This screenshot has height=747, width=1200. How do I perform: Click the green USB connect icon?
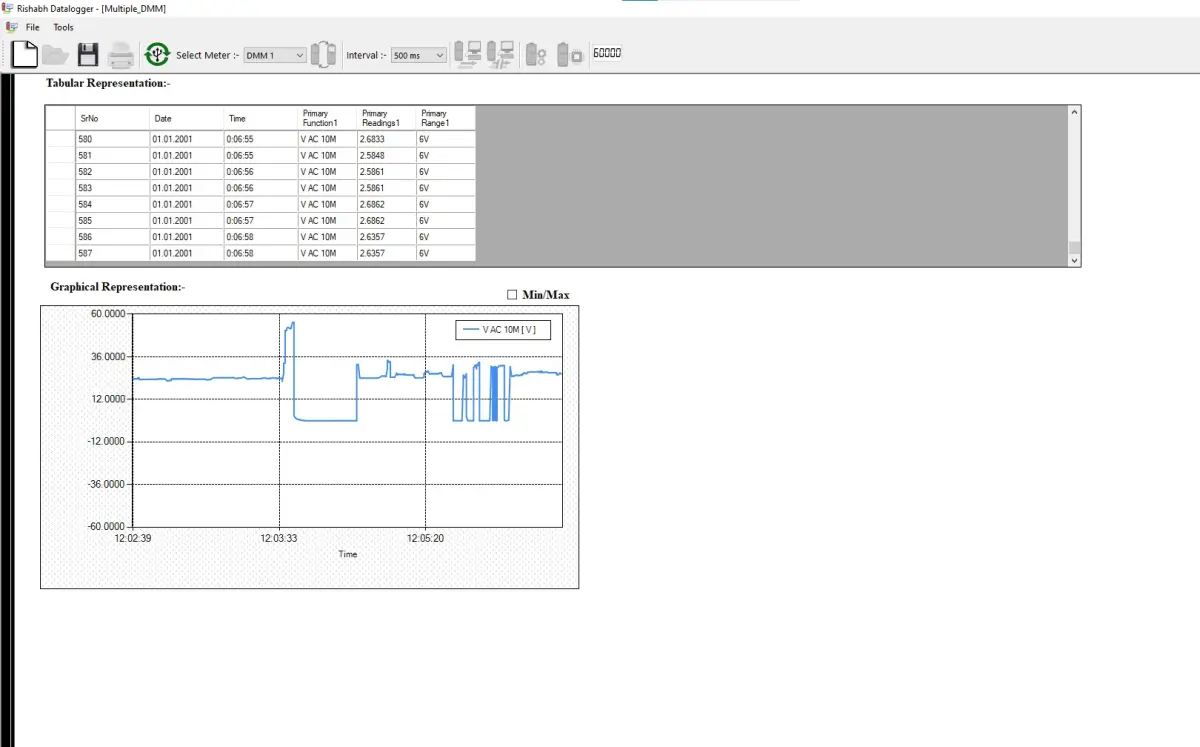tap(157, 54)
